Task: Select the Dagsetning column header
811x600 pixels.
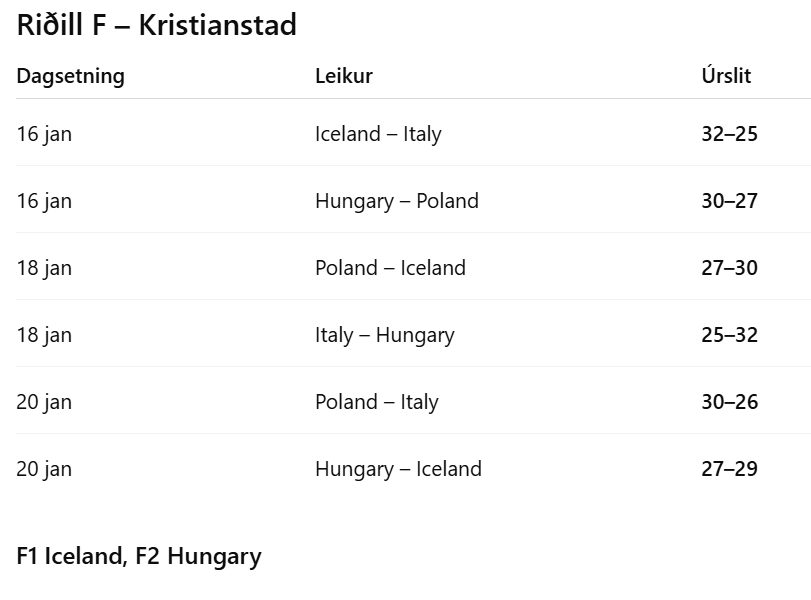Action: [70, 76]
